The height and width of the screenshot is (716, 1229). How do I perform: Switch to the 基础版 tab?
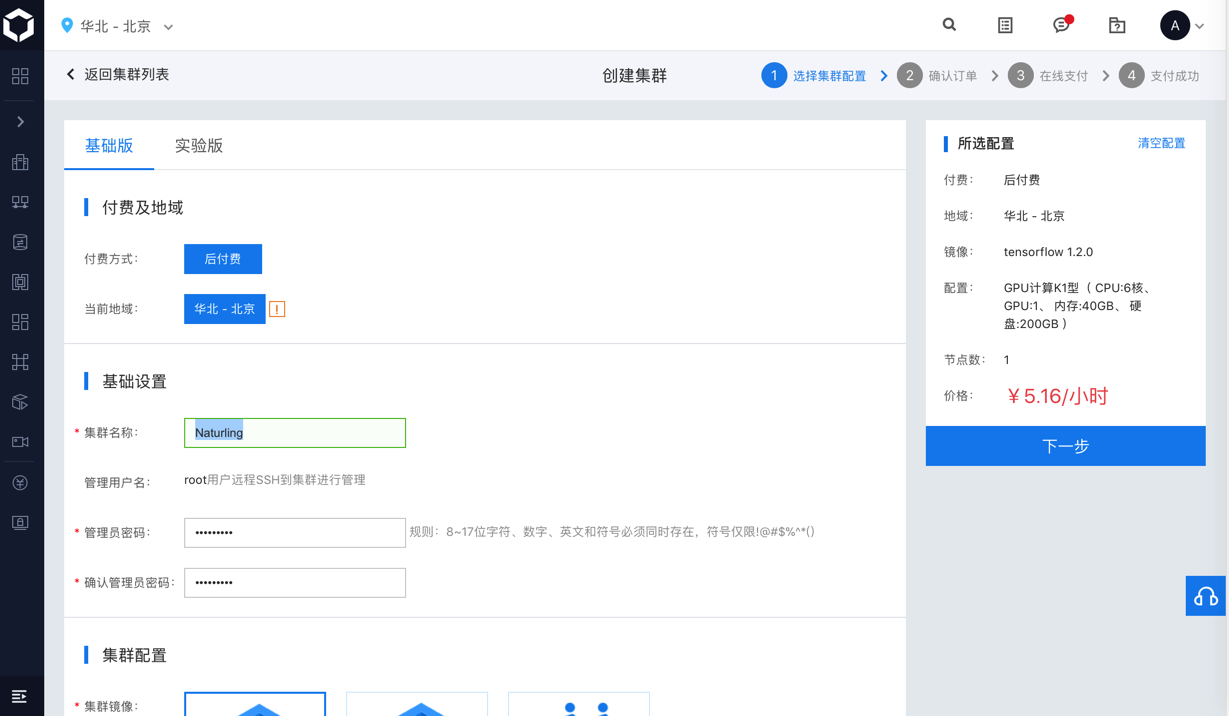point(109,146)
